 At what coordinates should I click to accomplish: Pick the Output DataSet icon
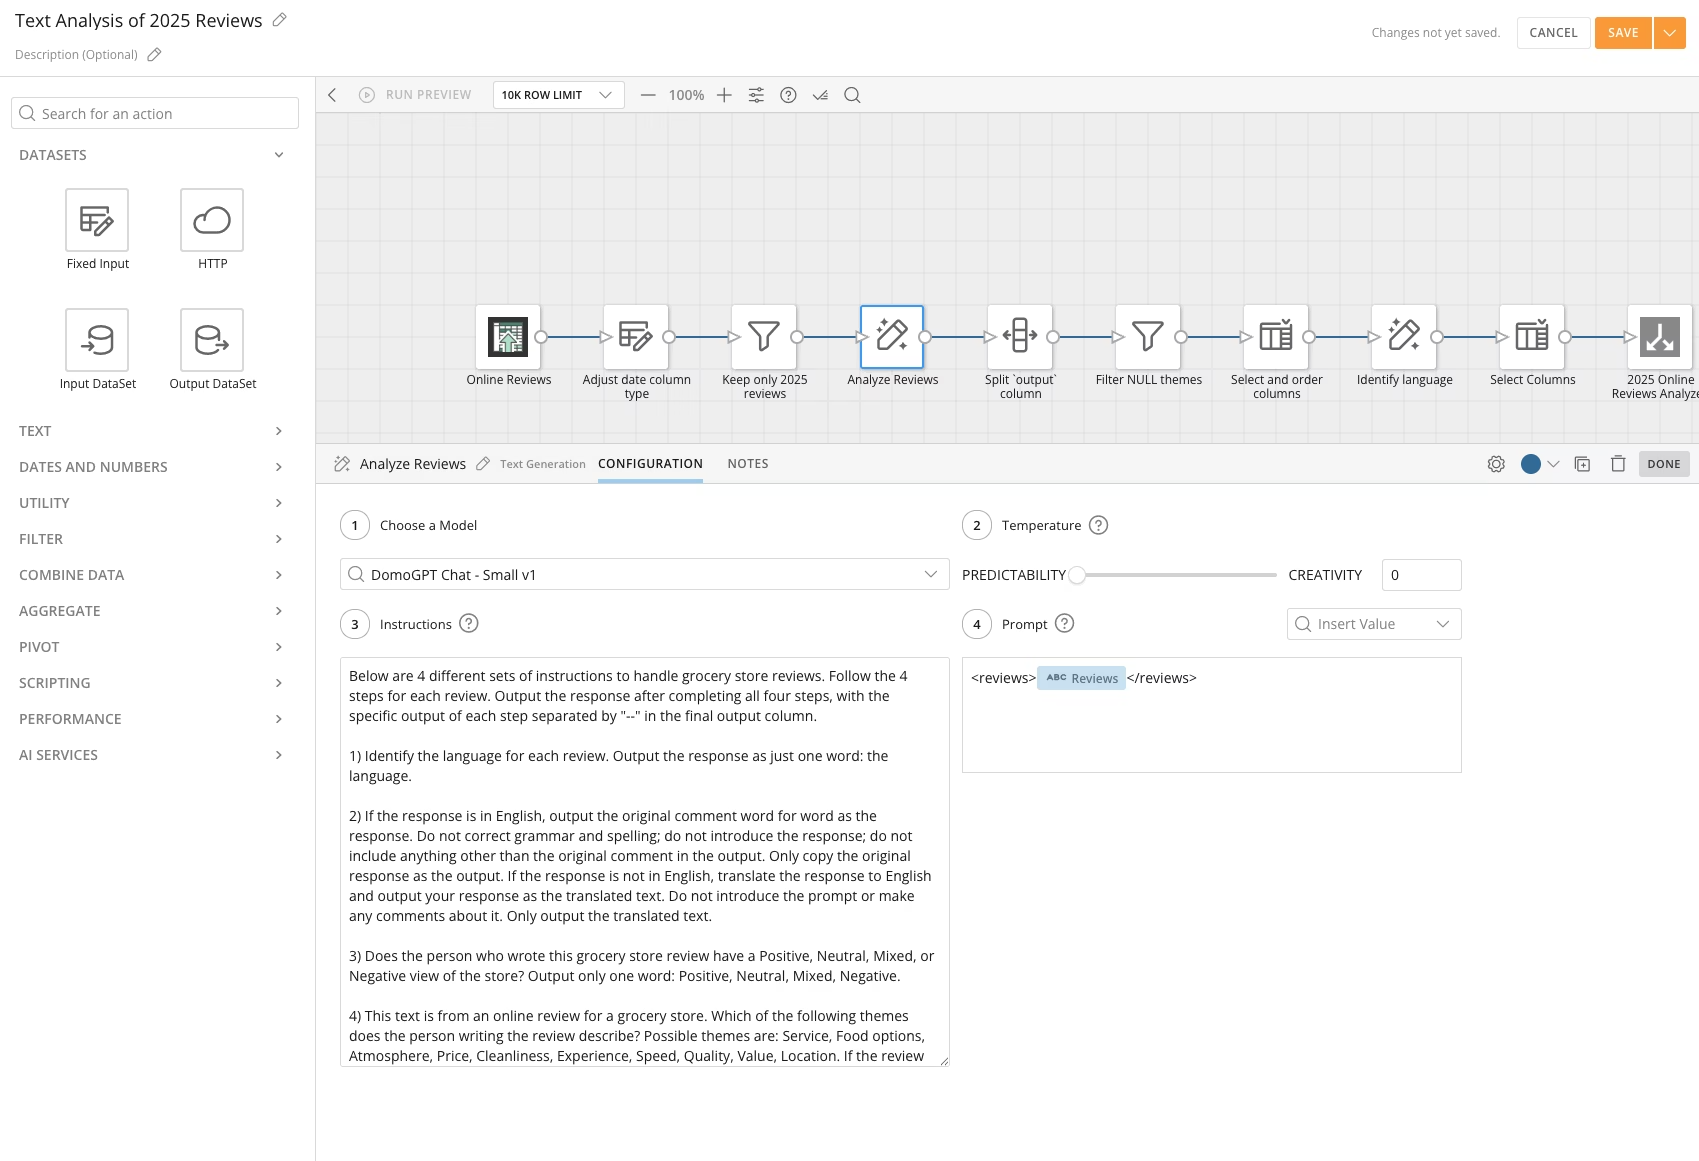tap(212, 340)
